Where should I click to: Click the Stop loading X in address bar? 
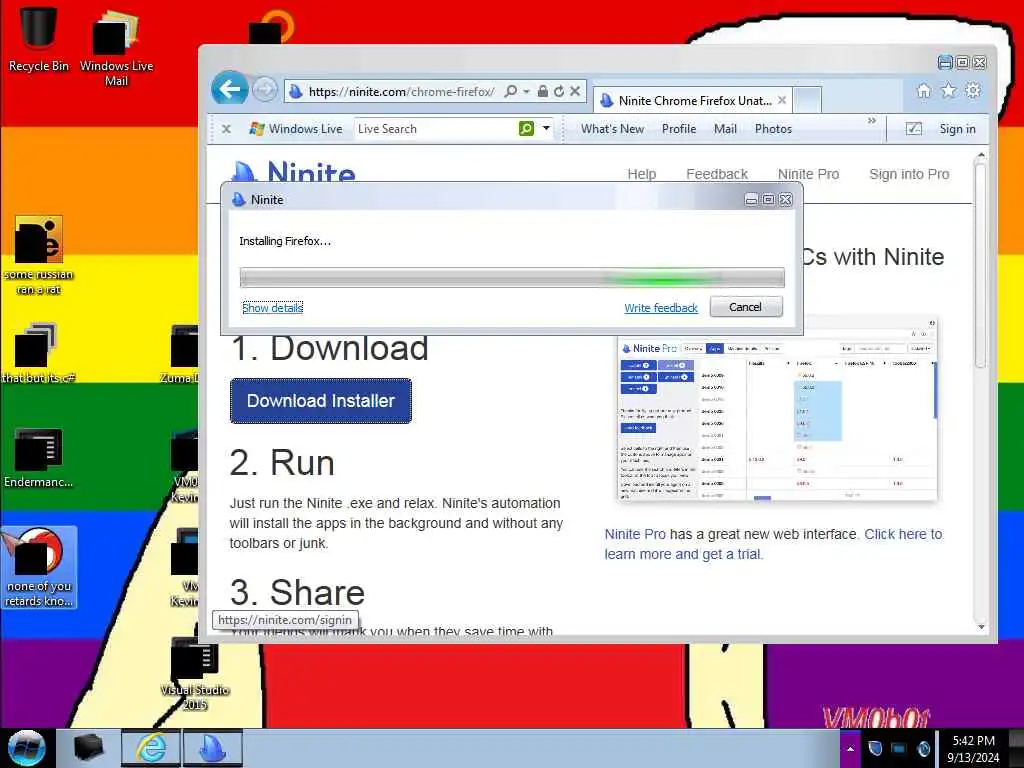click(575, 91)
